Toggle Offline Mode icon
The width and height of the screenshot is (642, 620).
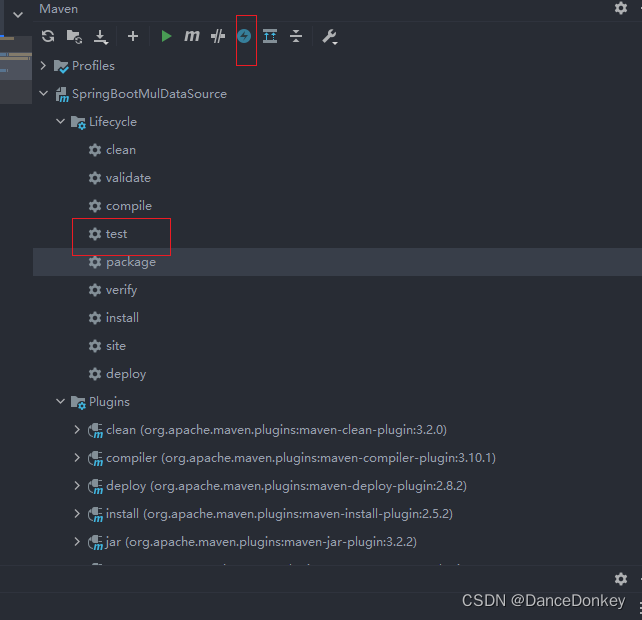[x=218, y=36]
